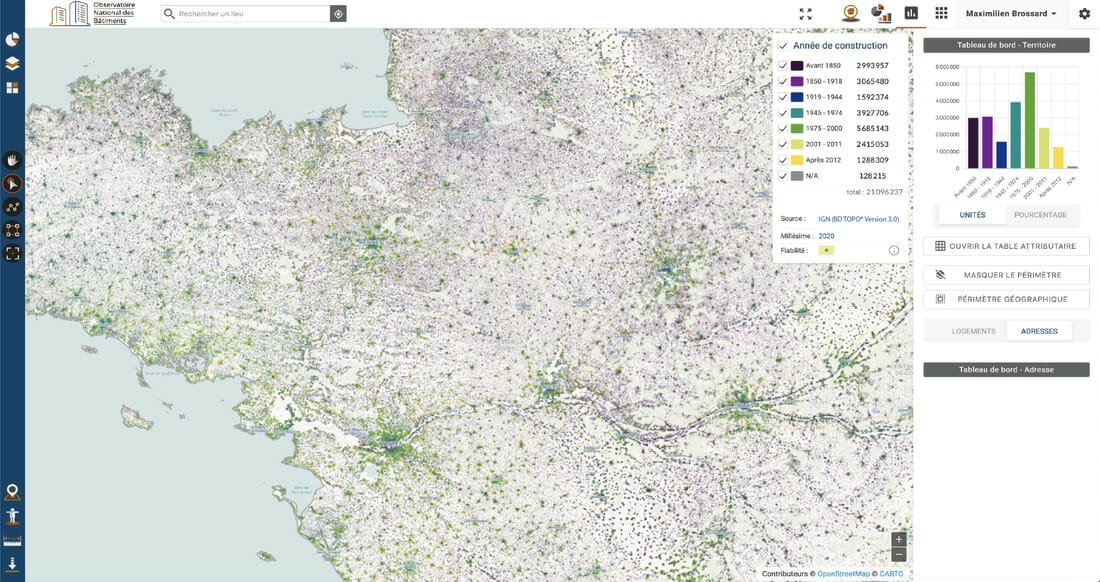Open the settings gear

tap(1084, 14)
